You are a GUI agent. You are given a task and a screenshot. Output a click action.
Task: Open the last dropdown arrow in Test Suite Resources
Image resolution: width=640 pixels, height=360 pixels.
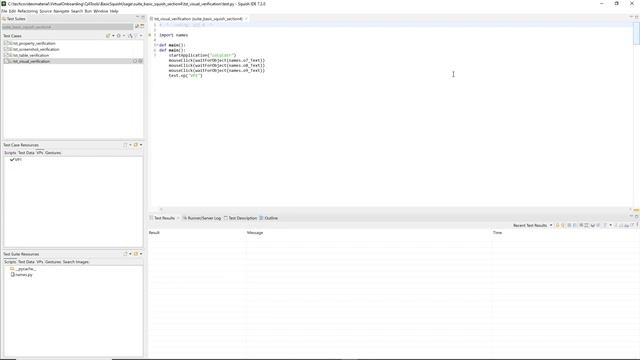[141, 254]
